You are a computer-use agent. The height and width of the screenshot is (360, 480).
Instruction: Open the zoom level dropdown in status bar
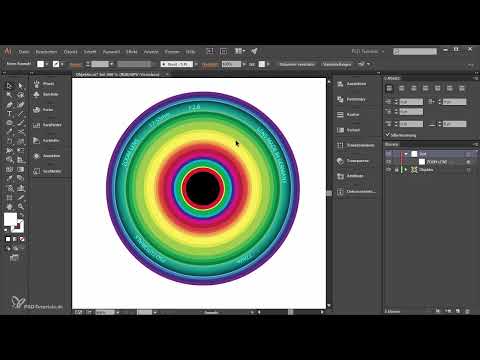point(118,312)
